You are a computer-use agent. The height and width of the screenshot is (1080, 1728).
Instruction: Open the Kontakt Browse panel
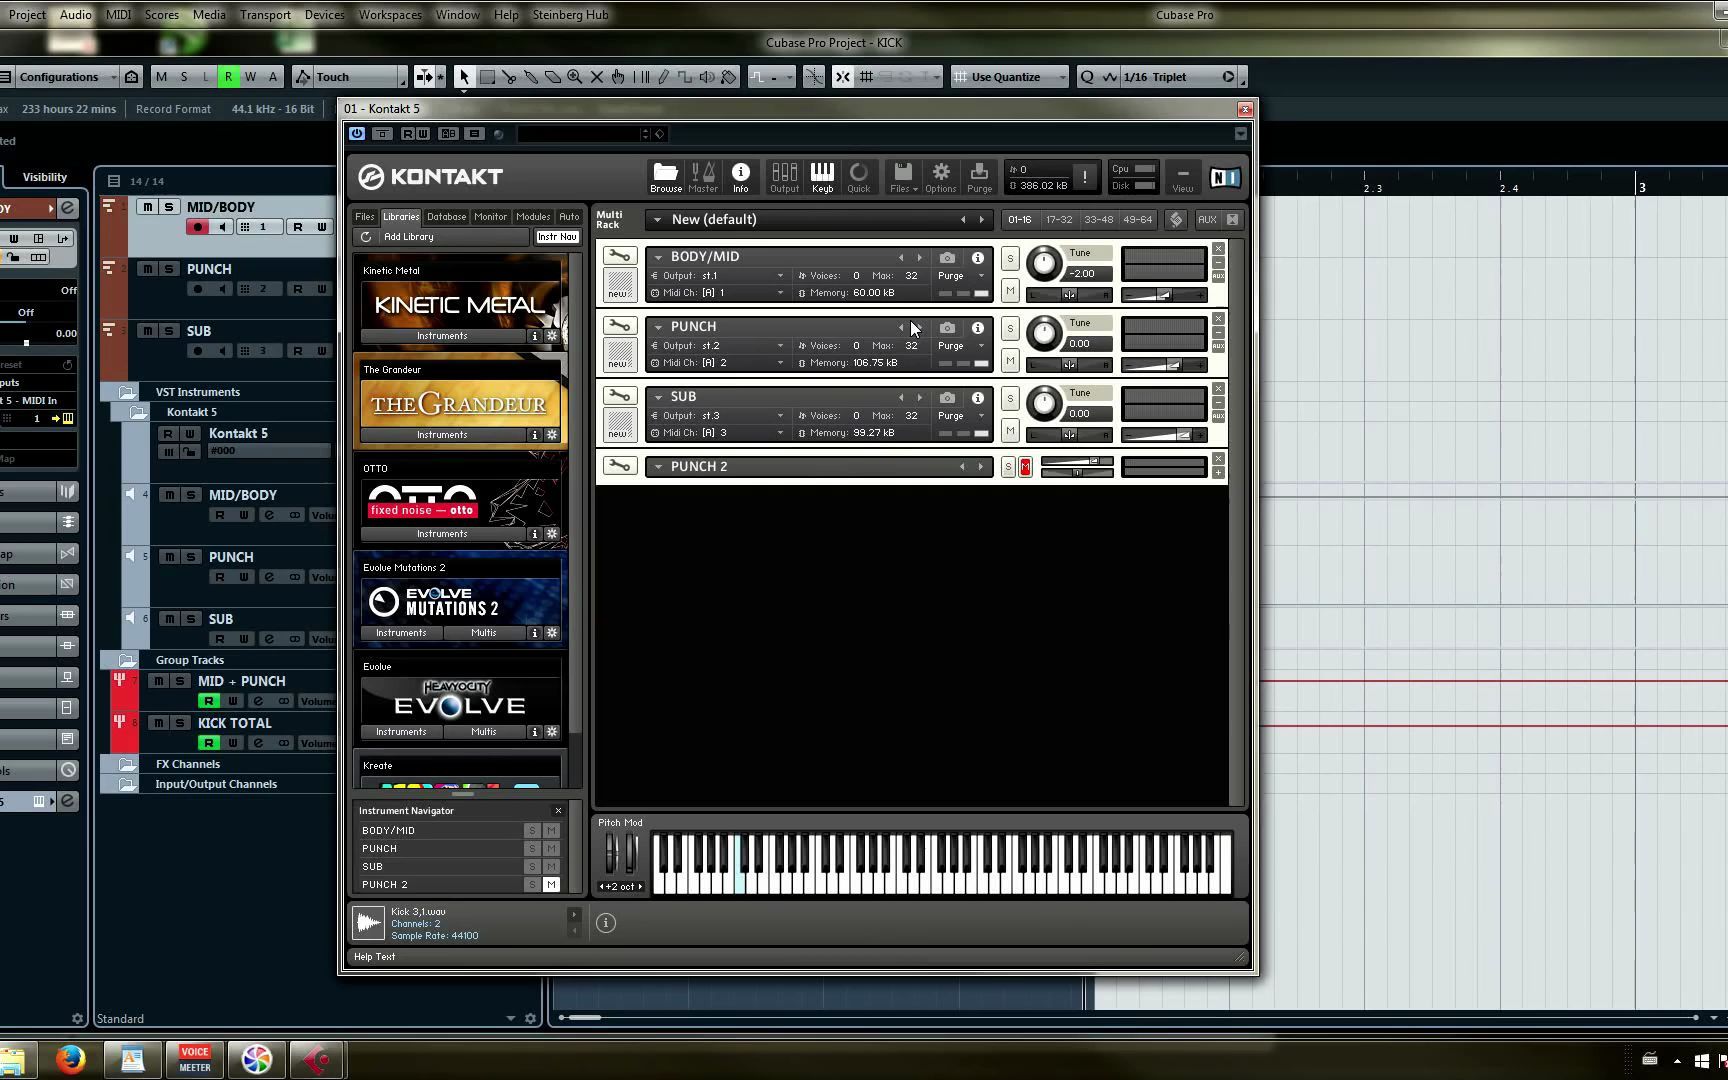point(665,177)
